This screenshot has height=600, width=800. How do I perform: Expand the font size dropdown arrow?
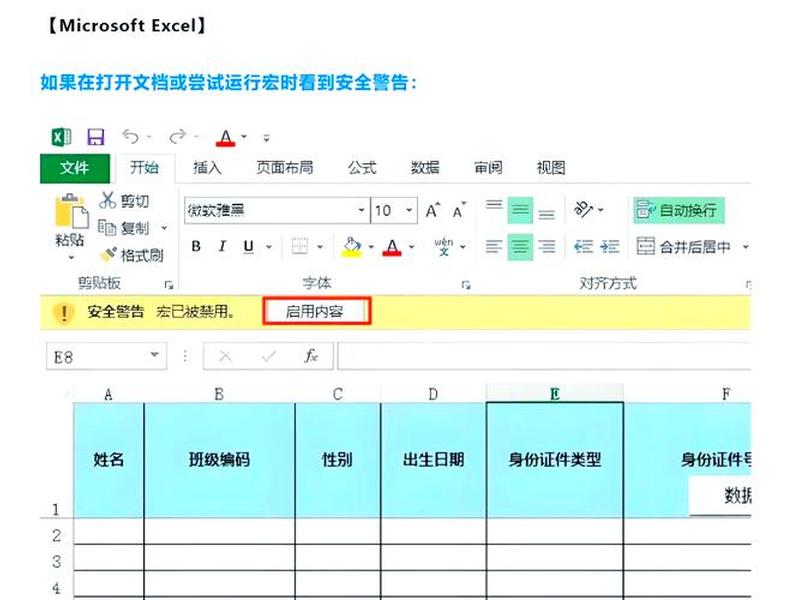click(x=409, y=210)
